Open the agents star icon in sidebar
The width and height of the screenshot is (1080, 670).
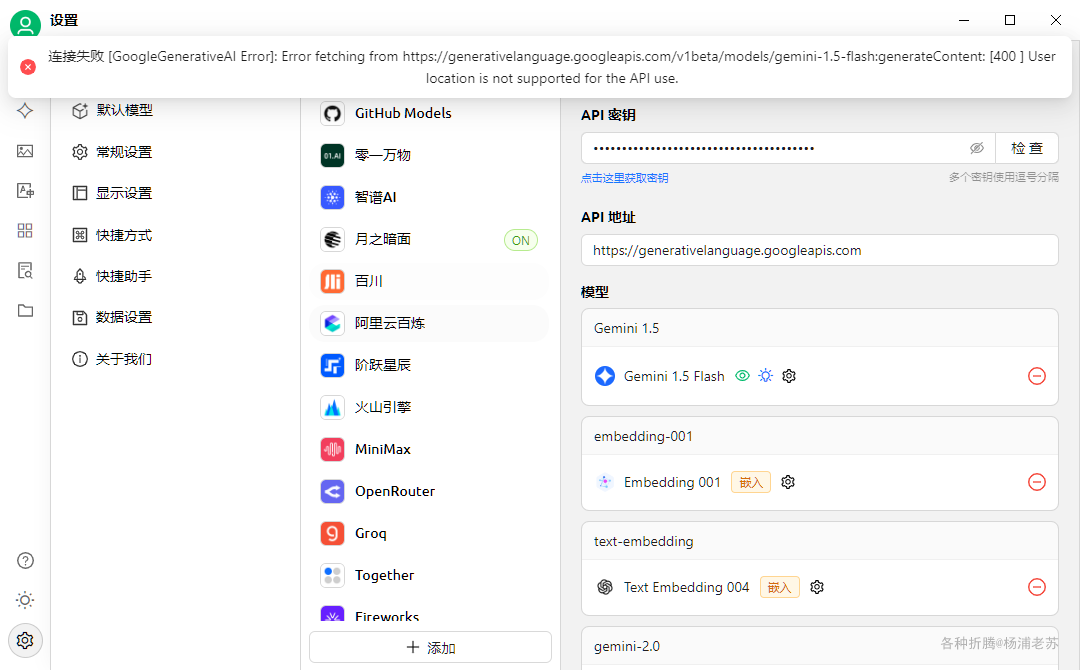click(25, 110)
